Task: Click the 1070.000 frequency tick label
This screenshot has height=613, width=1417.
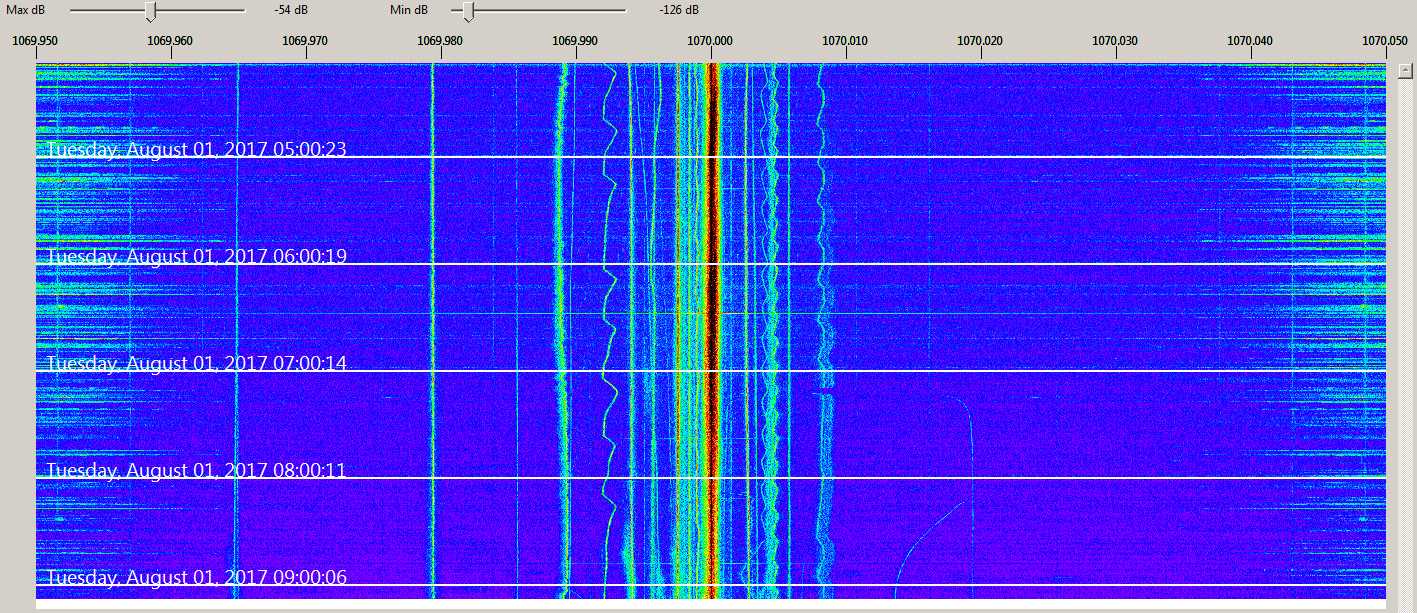Action: click(x=710, y=41)
